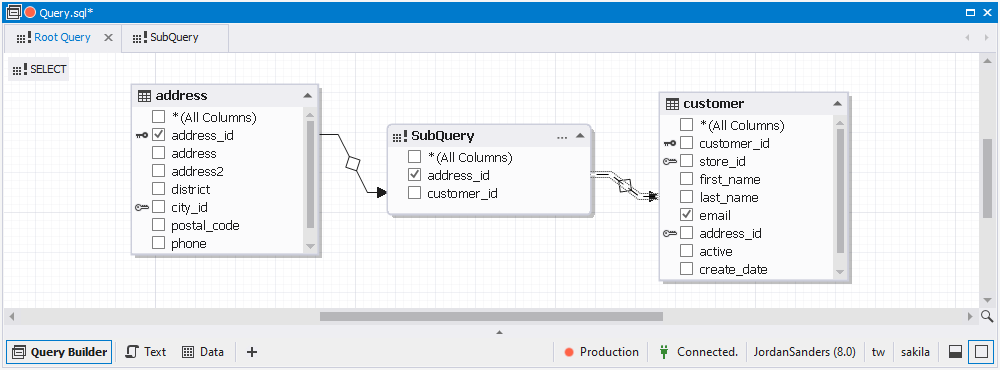Check the first_name column checkbox

pos(686,179)
